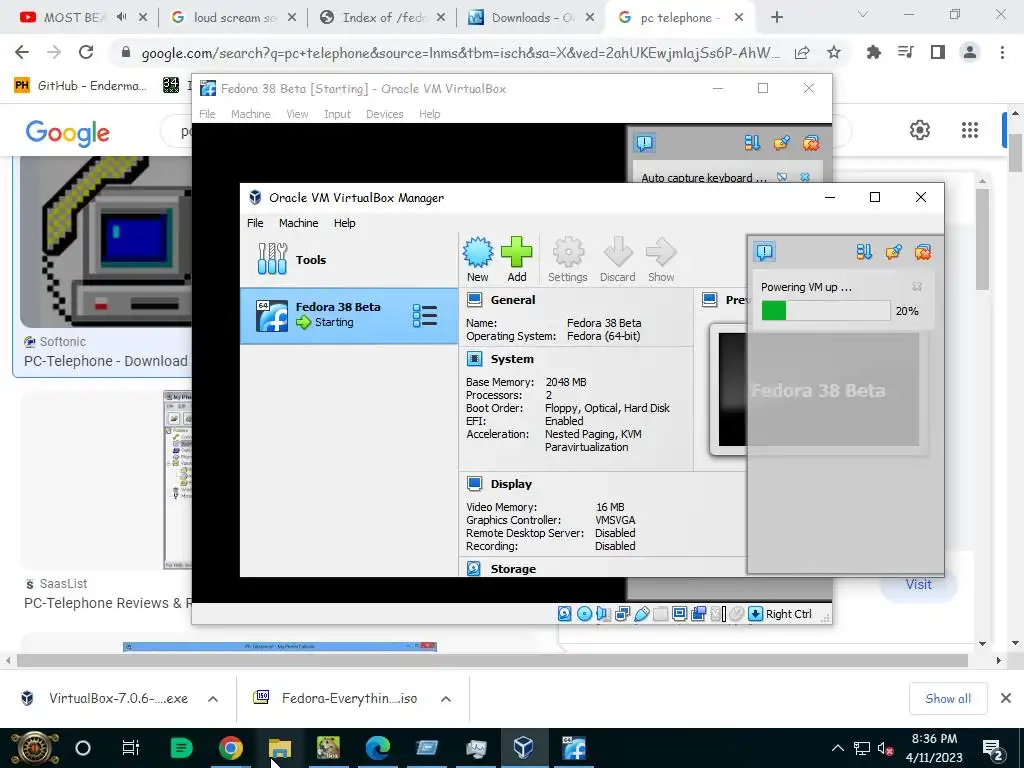Viewport: 1024px width, 768px height.
Task: Bookmark this page with the star icon
Action: (834, 52)
